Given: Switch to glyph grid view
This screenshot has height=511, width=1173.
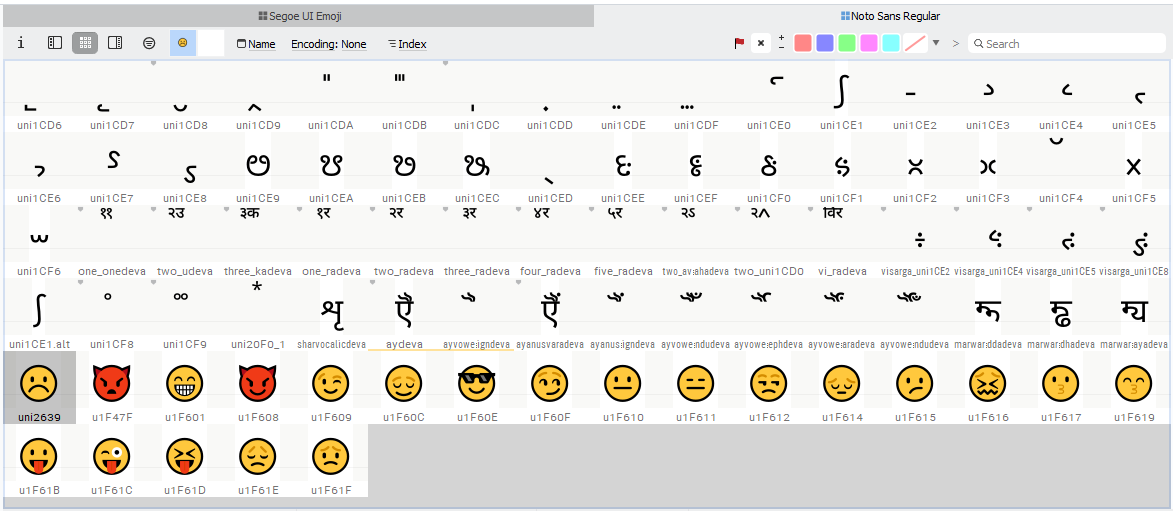Looking at the screenshot, I should 85,43.
